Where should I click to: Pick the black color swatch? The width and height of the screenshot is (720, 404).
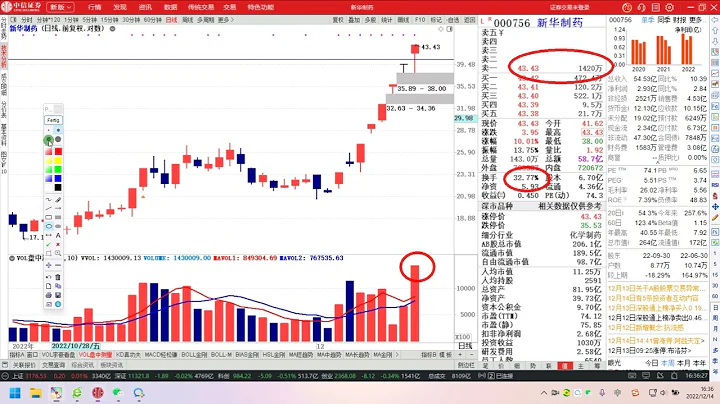point(58,187)
